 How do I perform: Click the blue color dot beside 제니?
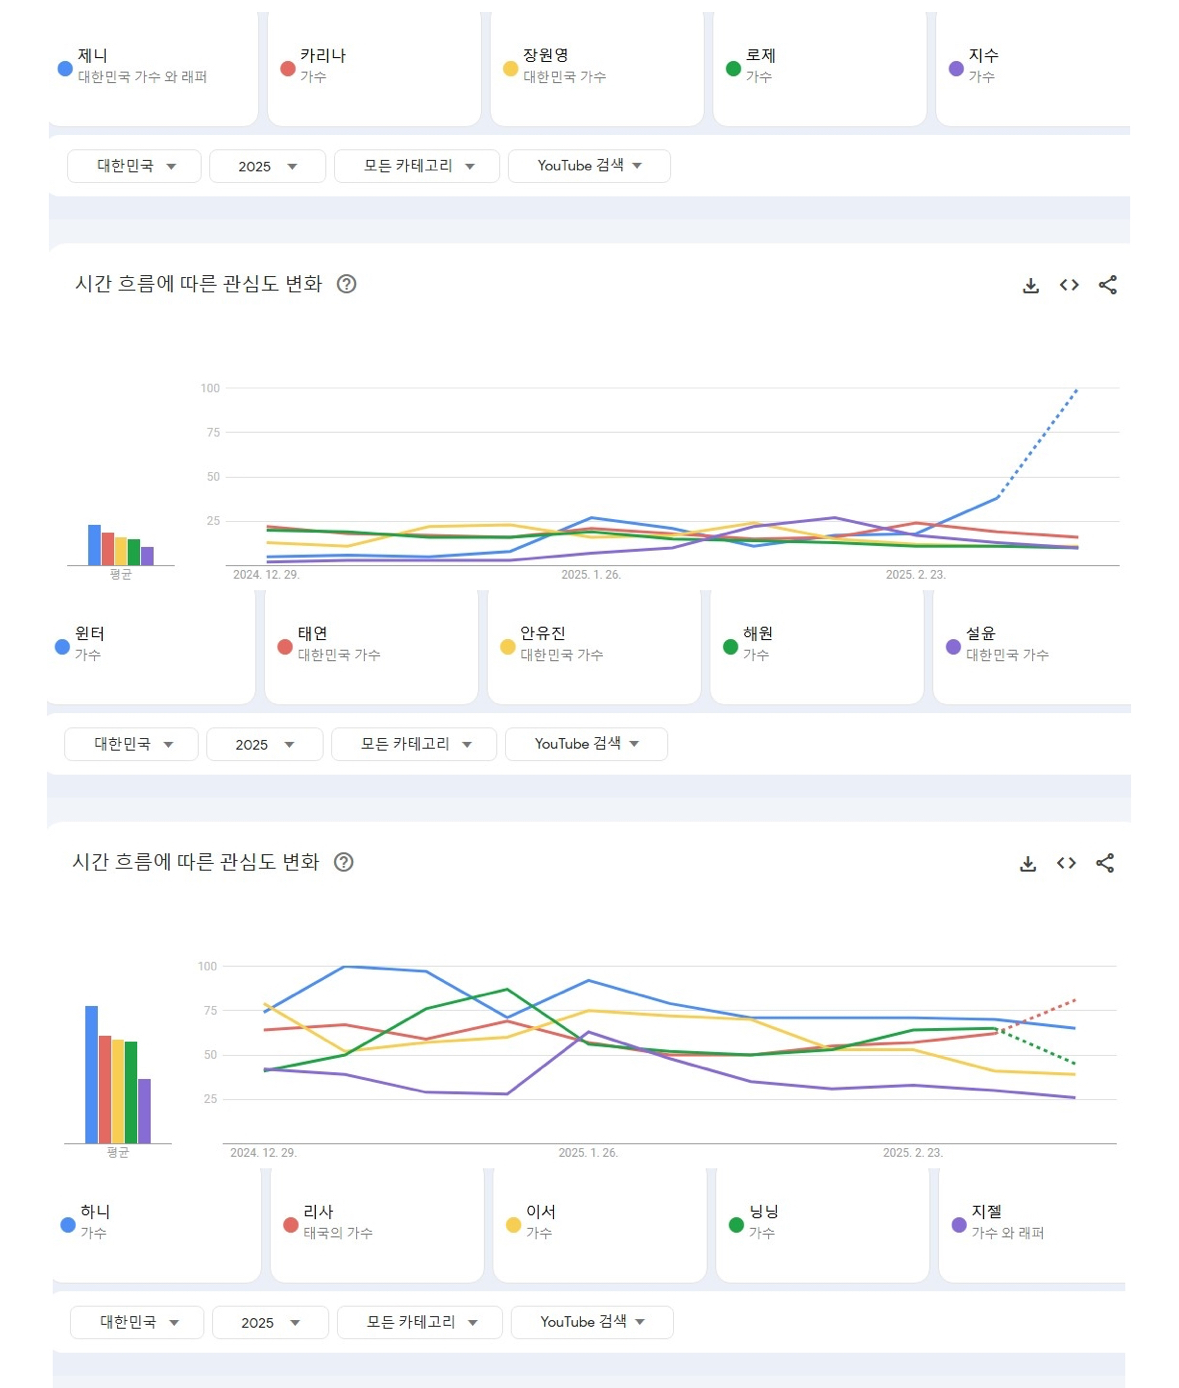(65, 69)
